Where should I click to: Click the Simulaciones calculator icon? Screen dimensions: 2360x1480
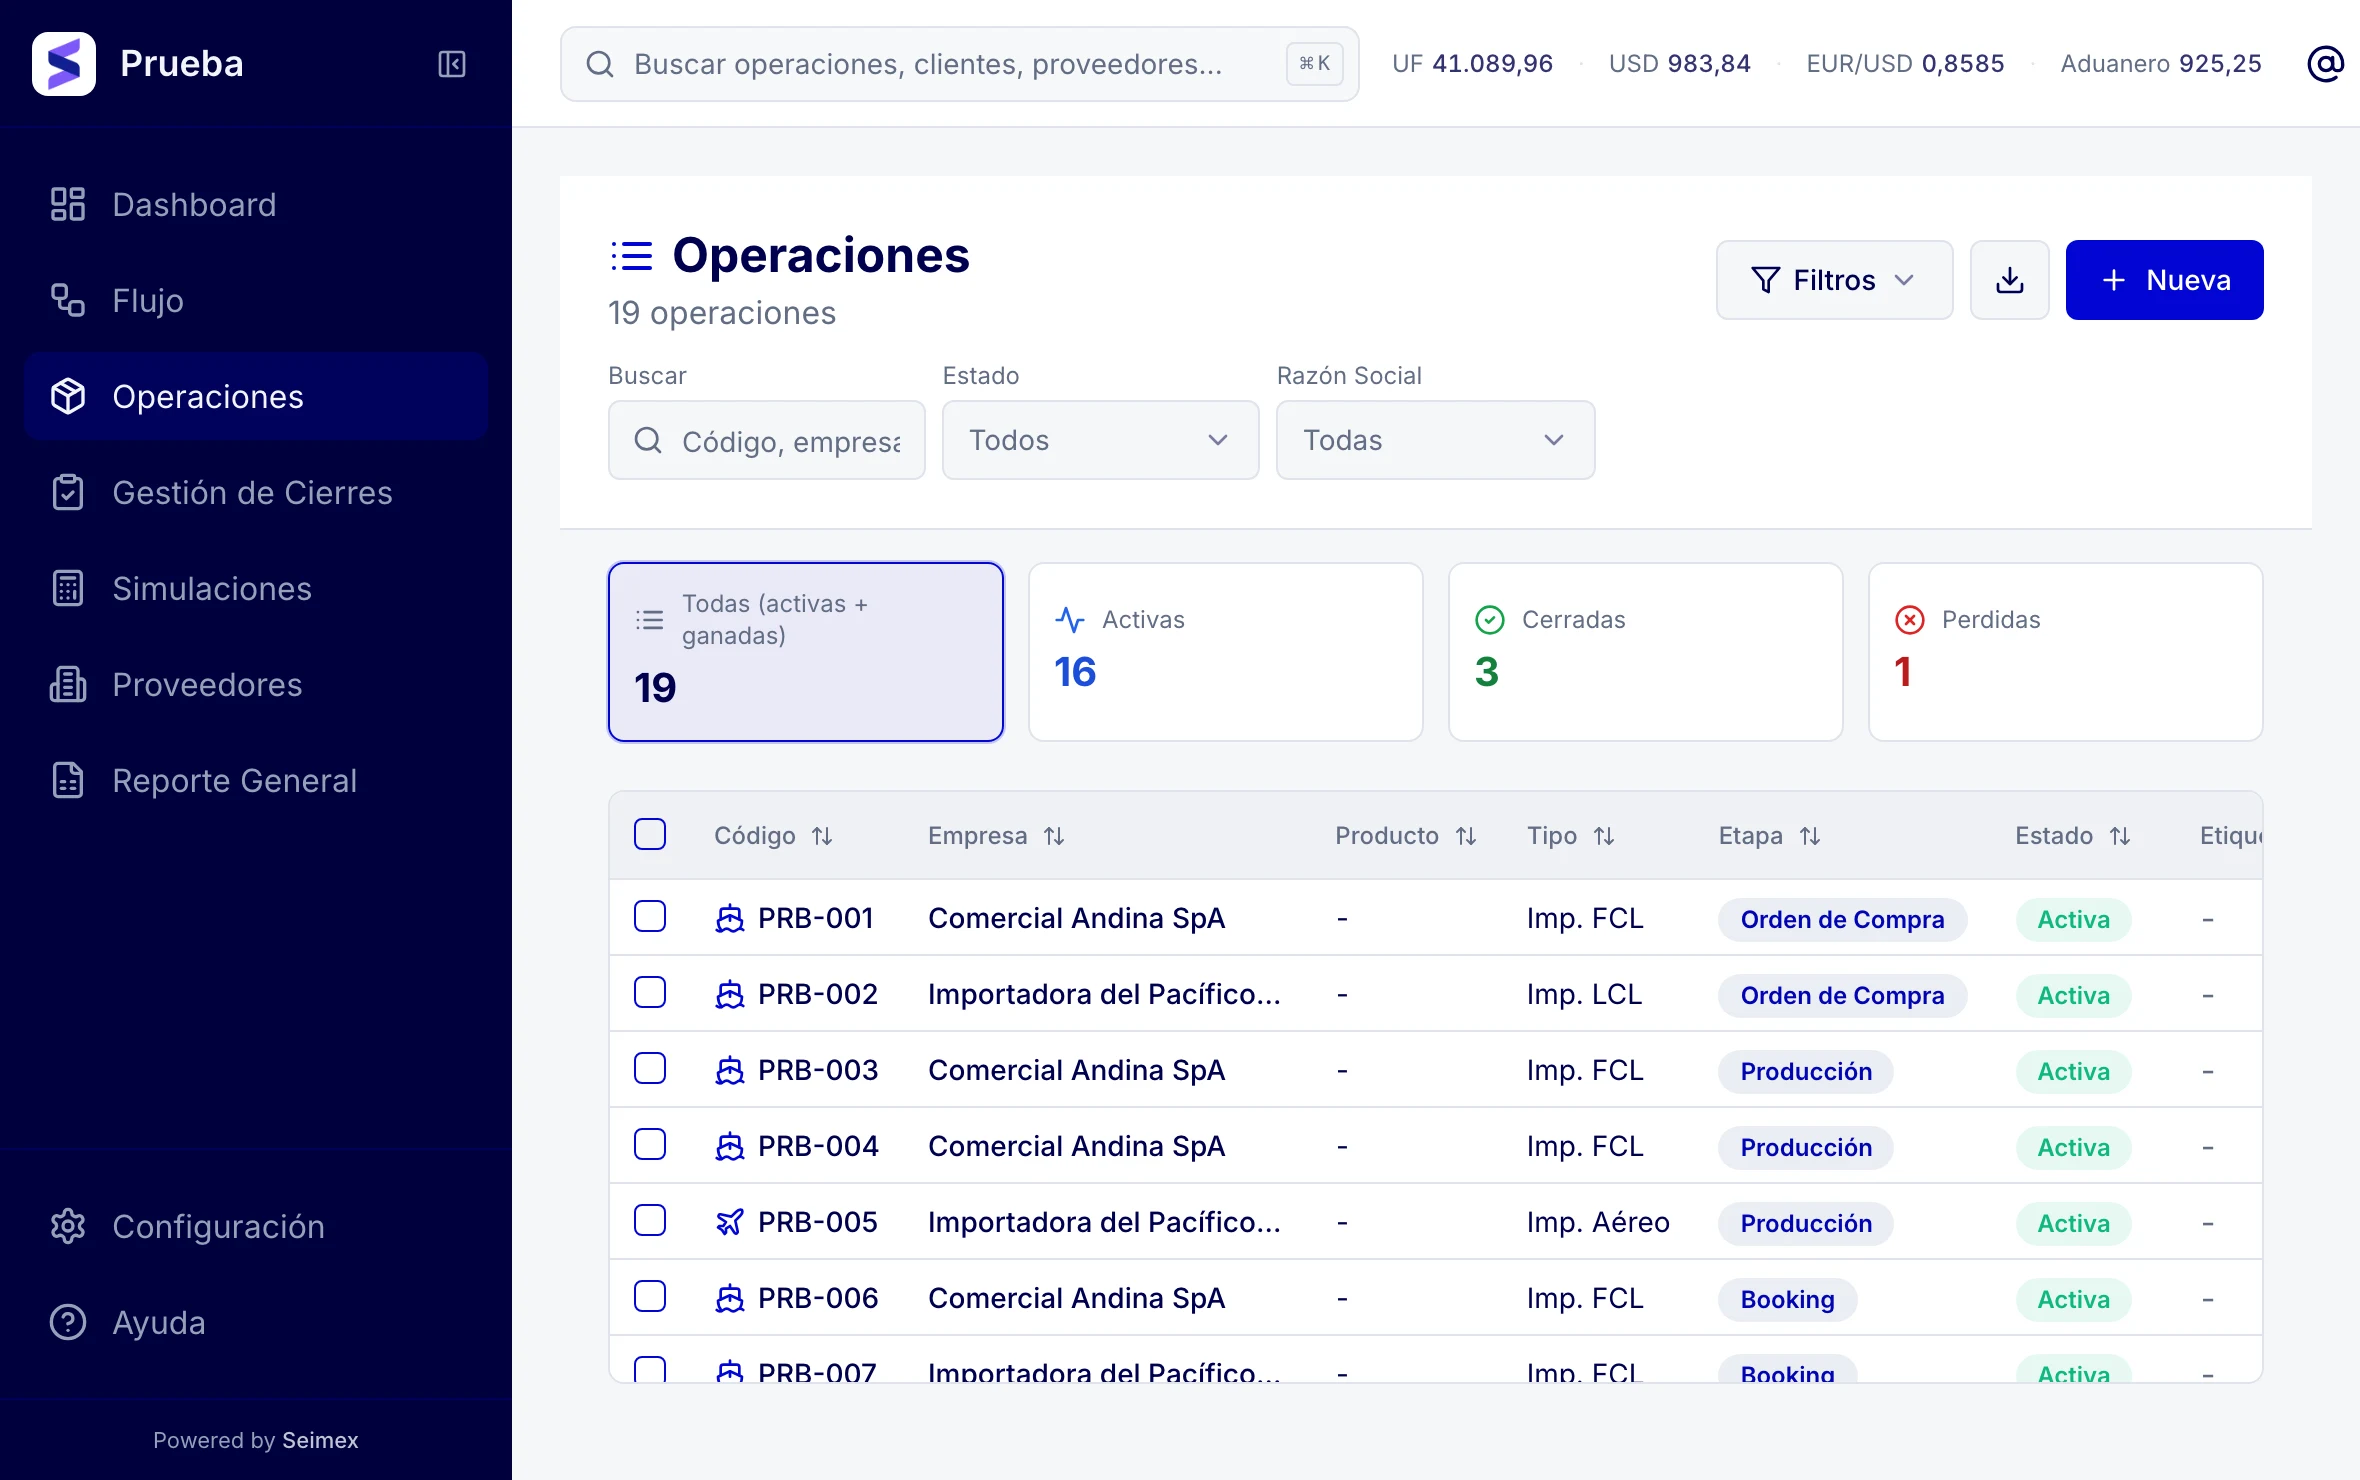(x=68, y=588)
